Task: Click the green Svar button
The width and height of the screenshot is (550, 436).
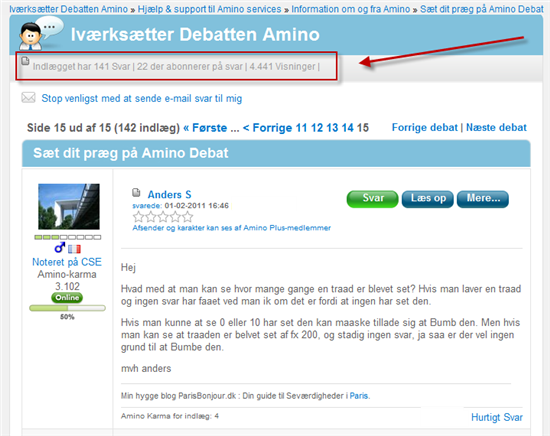Action: pyautogui.click(x=373, y=199)
